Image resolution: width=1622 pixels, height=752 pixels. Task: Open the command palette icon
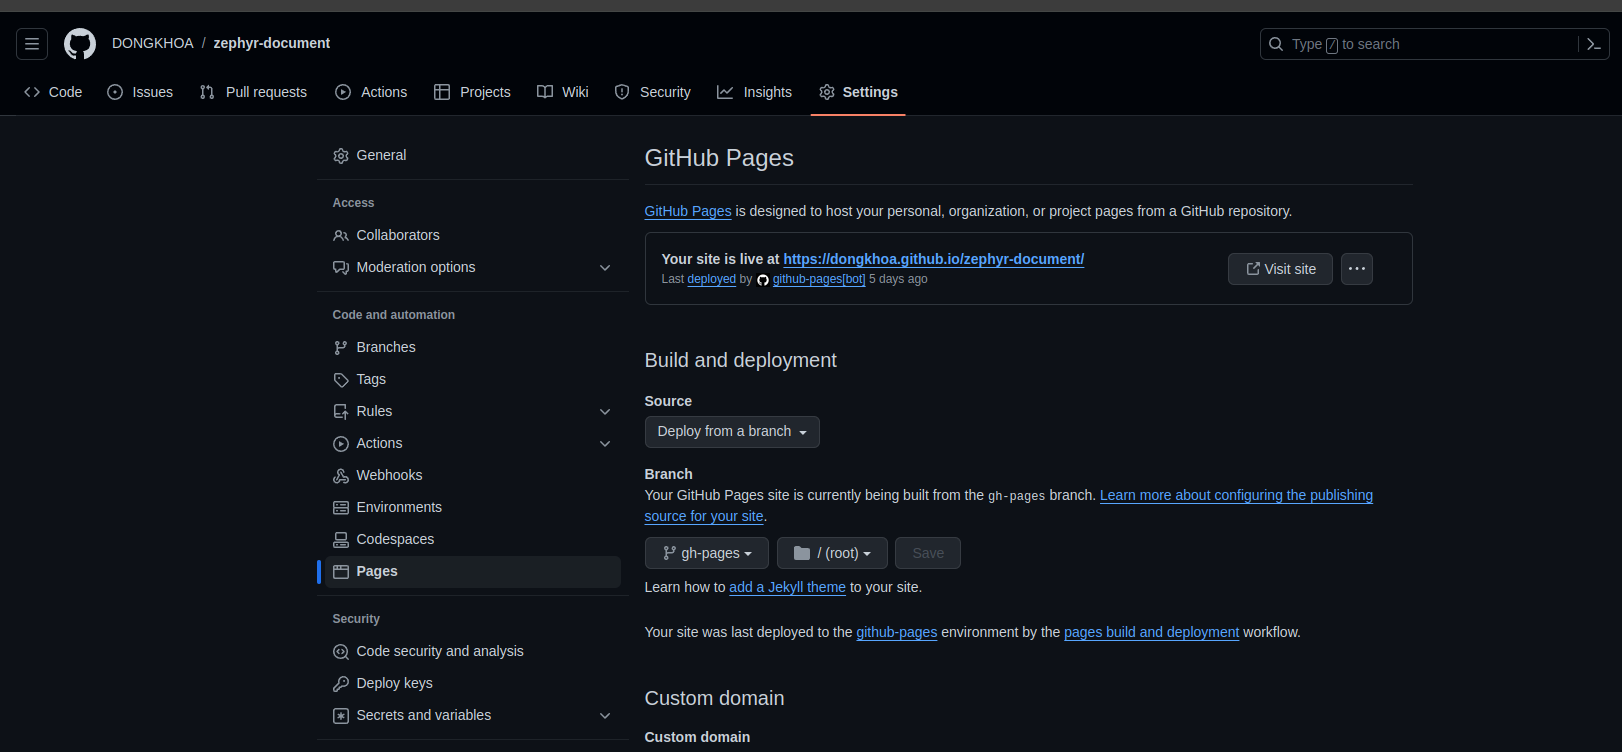tap(1594, 44)
